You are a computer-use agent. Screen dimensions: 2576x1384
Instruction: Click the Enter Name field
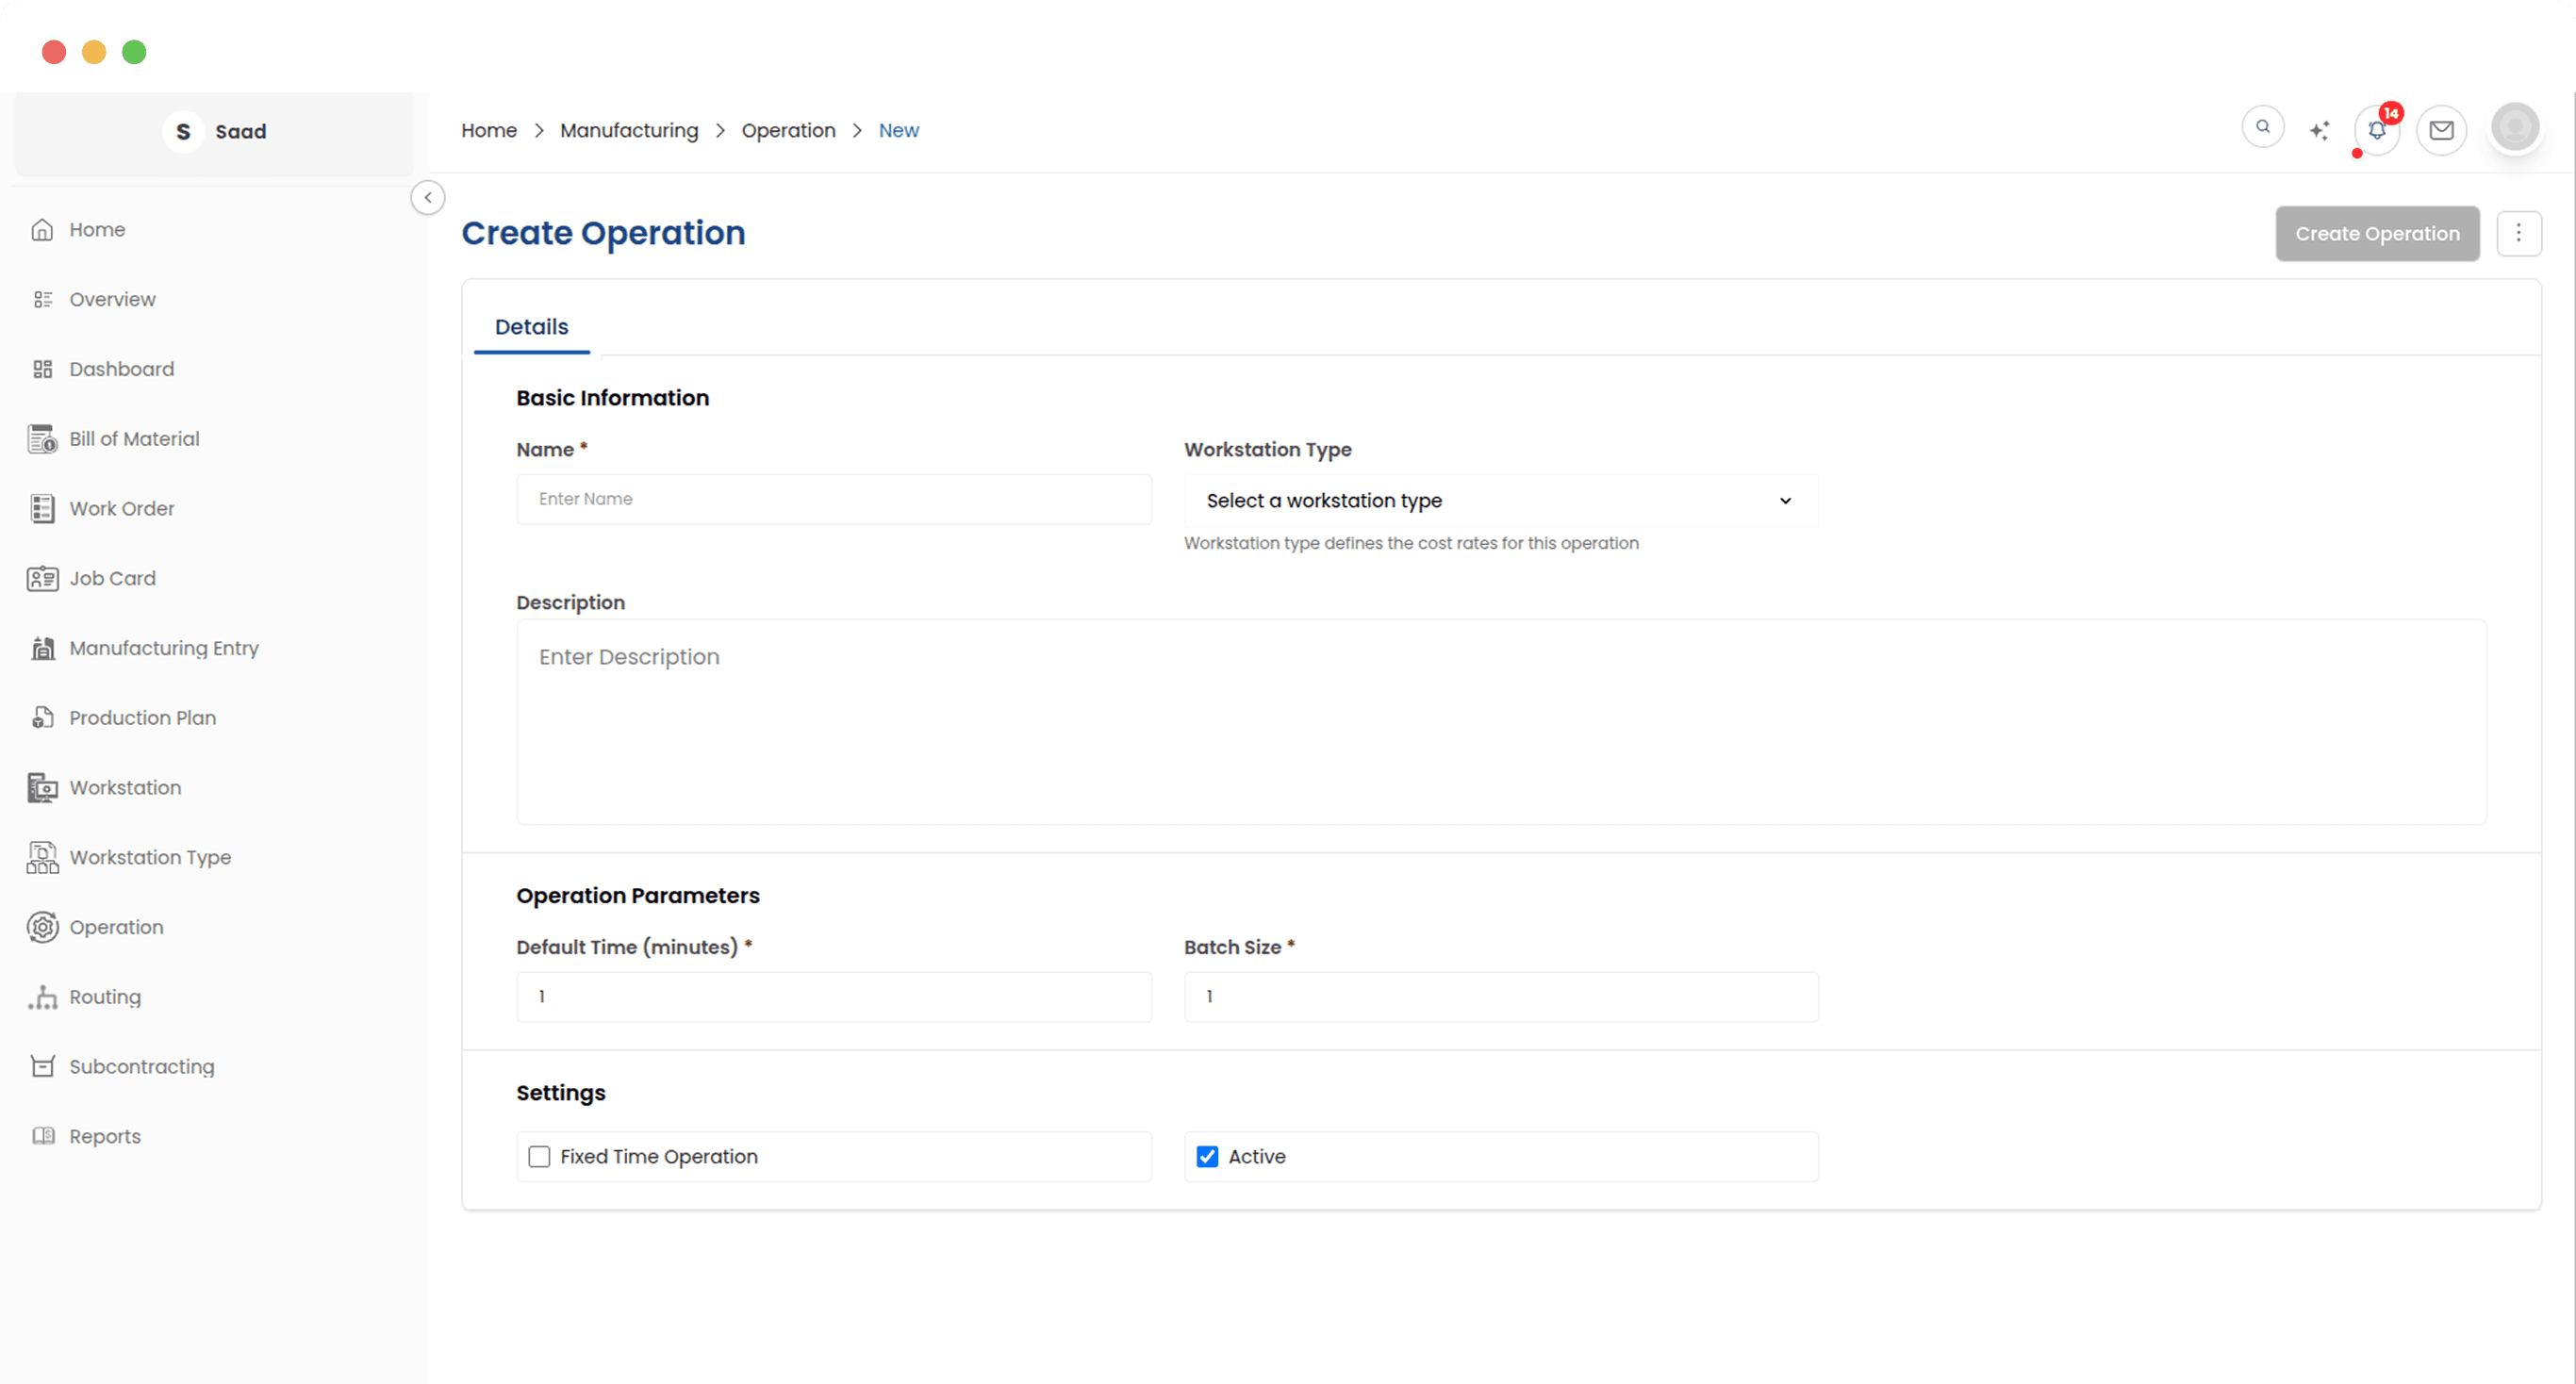pyautogui.click(x=833, y=498)
